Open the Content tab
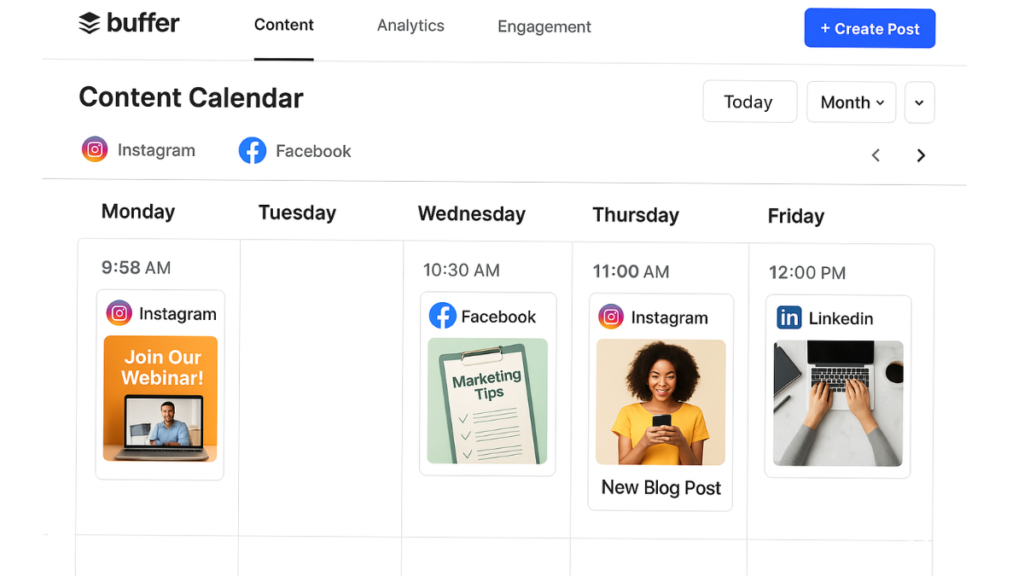 pyautogui.click(x=283, y=25)
